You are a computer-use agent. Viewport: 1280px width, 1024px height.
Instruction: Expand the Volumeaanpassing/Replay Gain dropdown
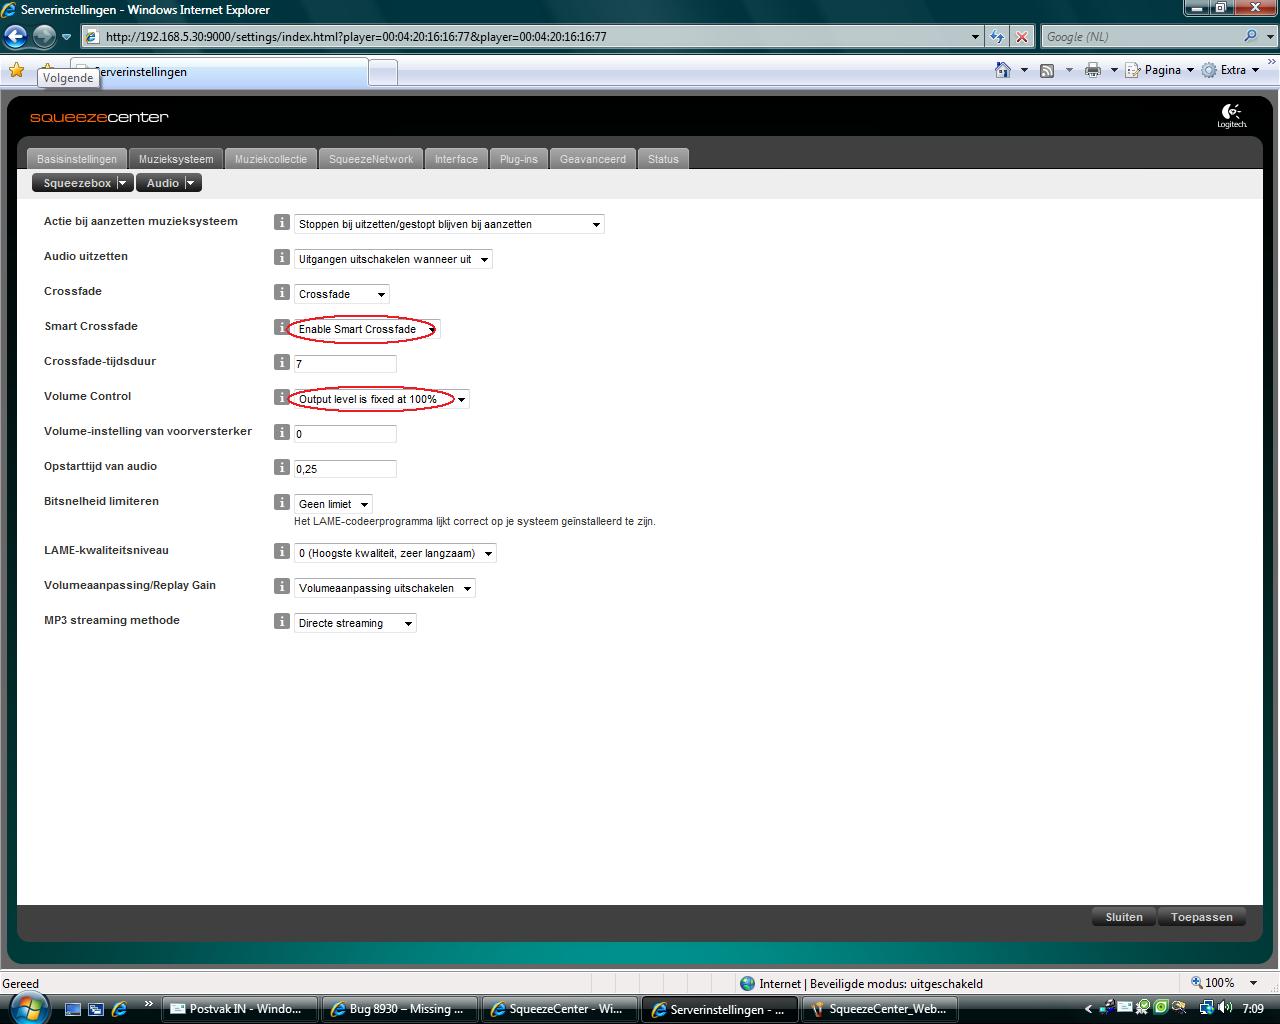(384, 588)
